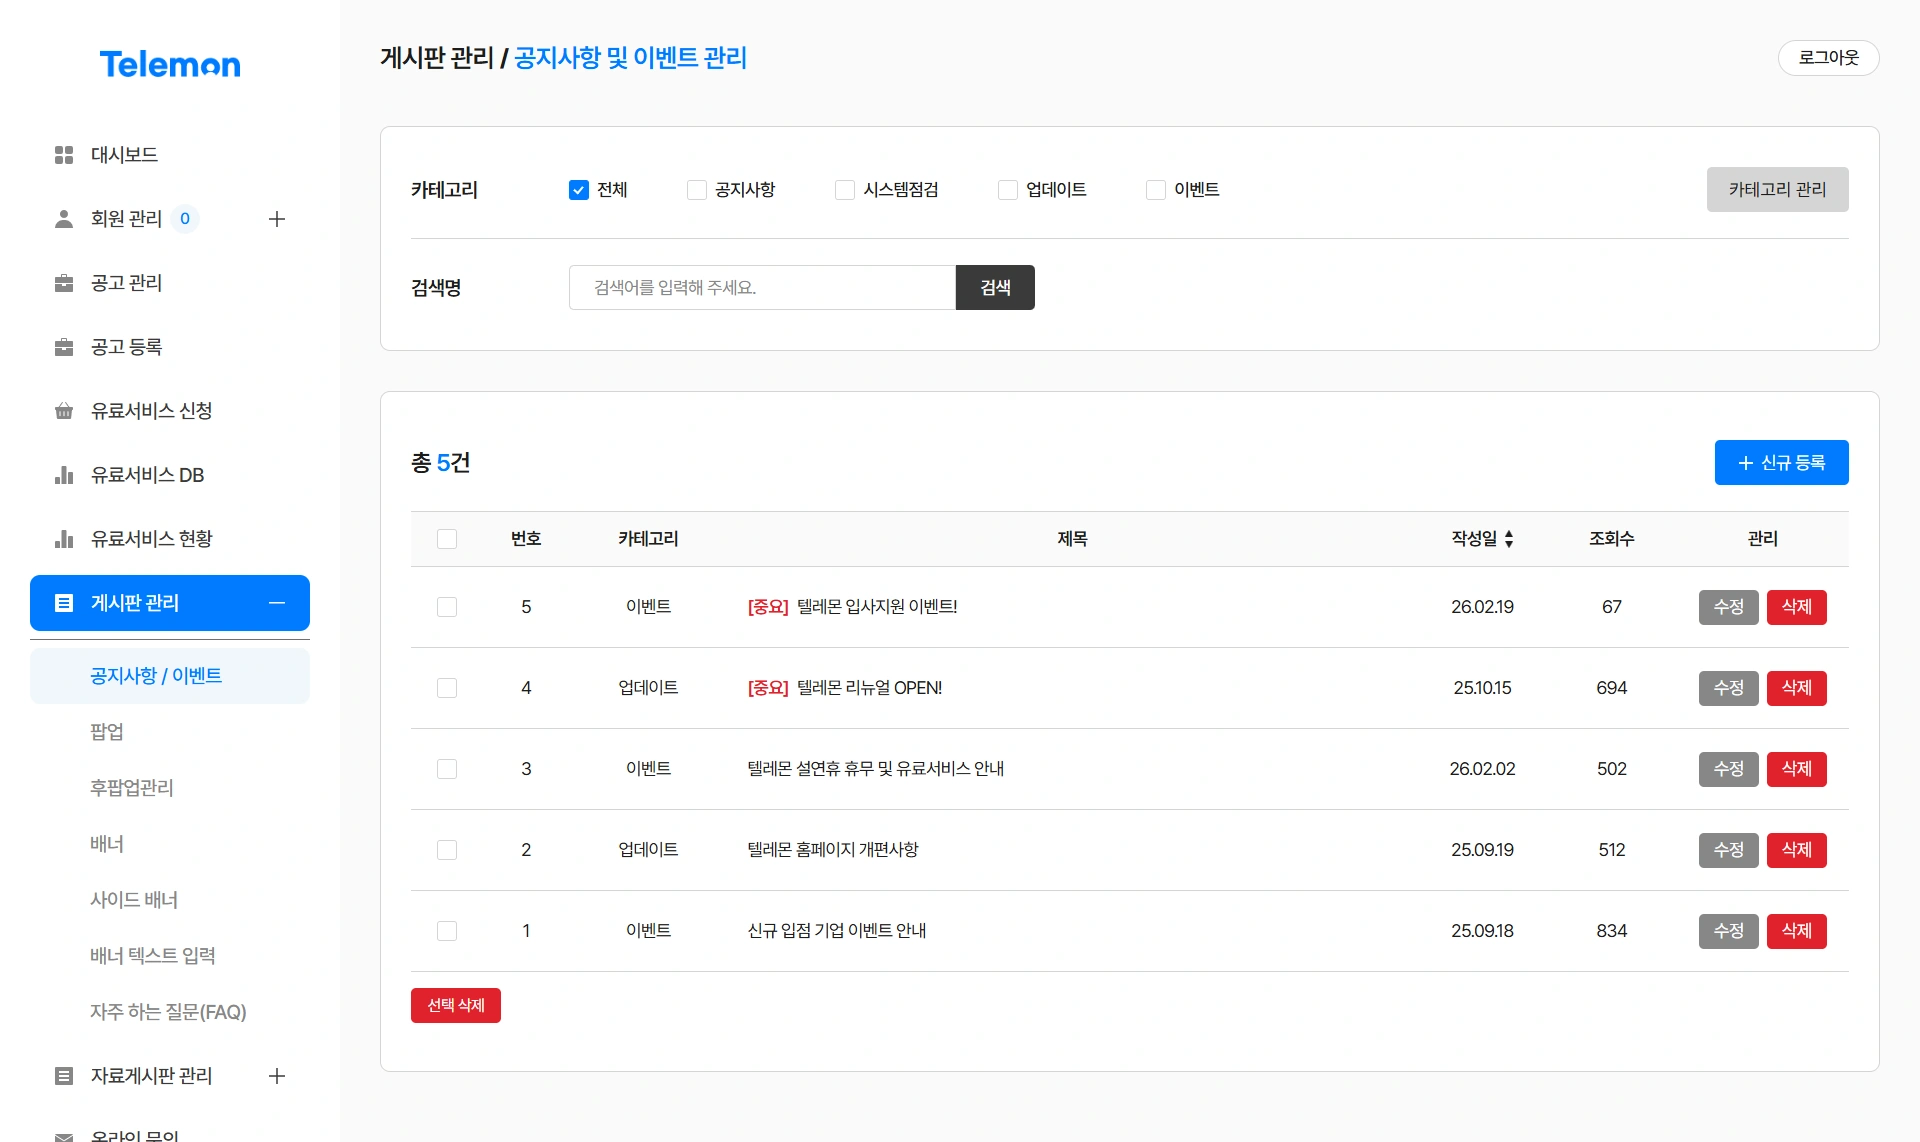This screenshot has height=1142, width=1920.
Task: Collapse the 게시판 관리 sidebar section
Action: (277, 603)
